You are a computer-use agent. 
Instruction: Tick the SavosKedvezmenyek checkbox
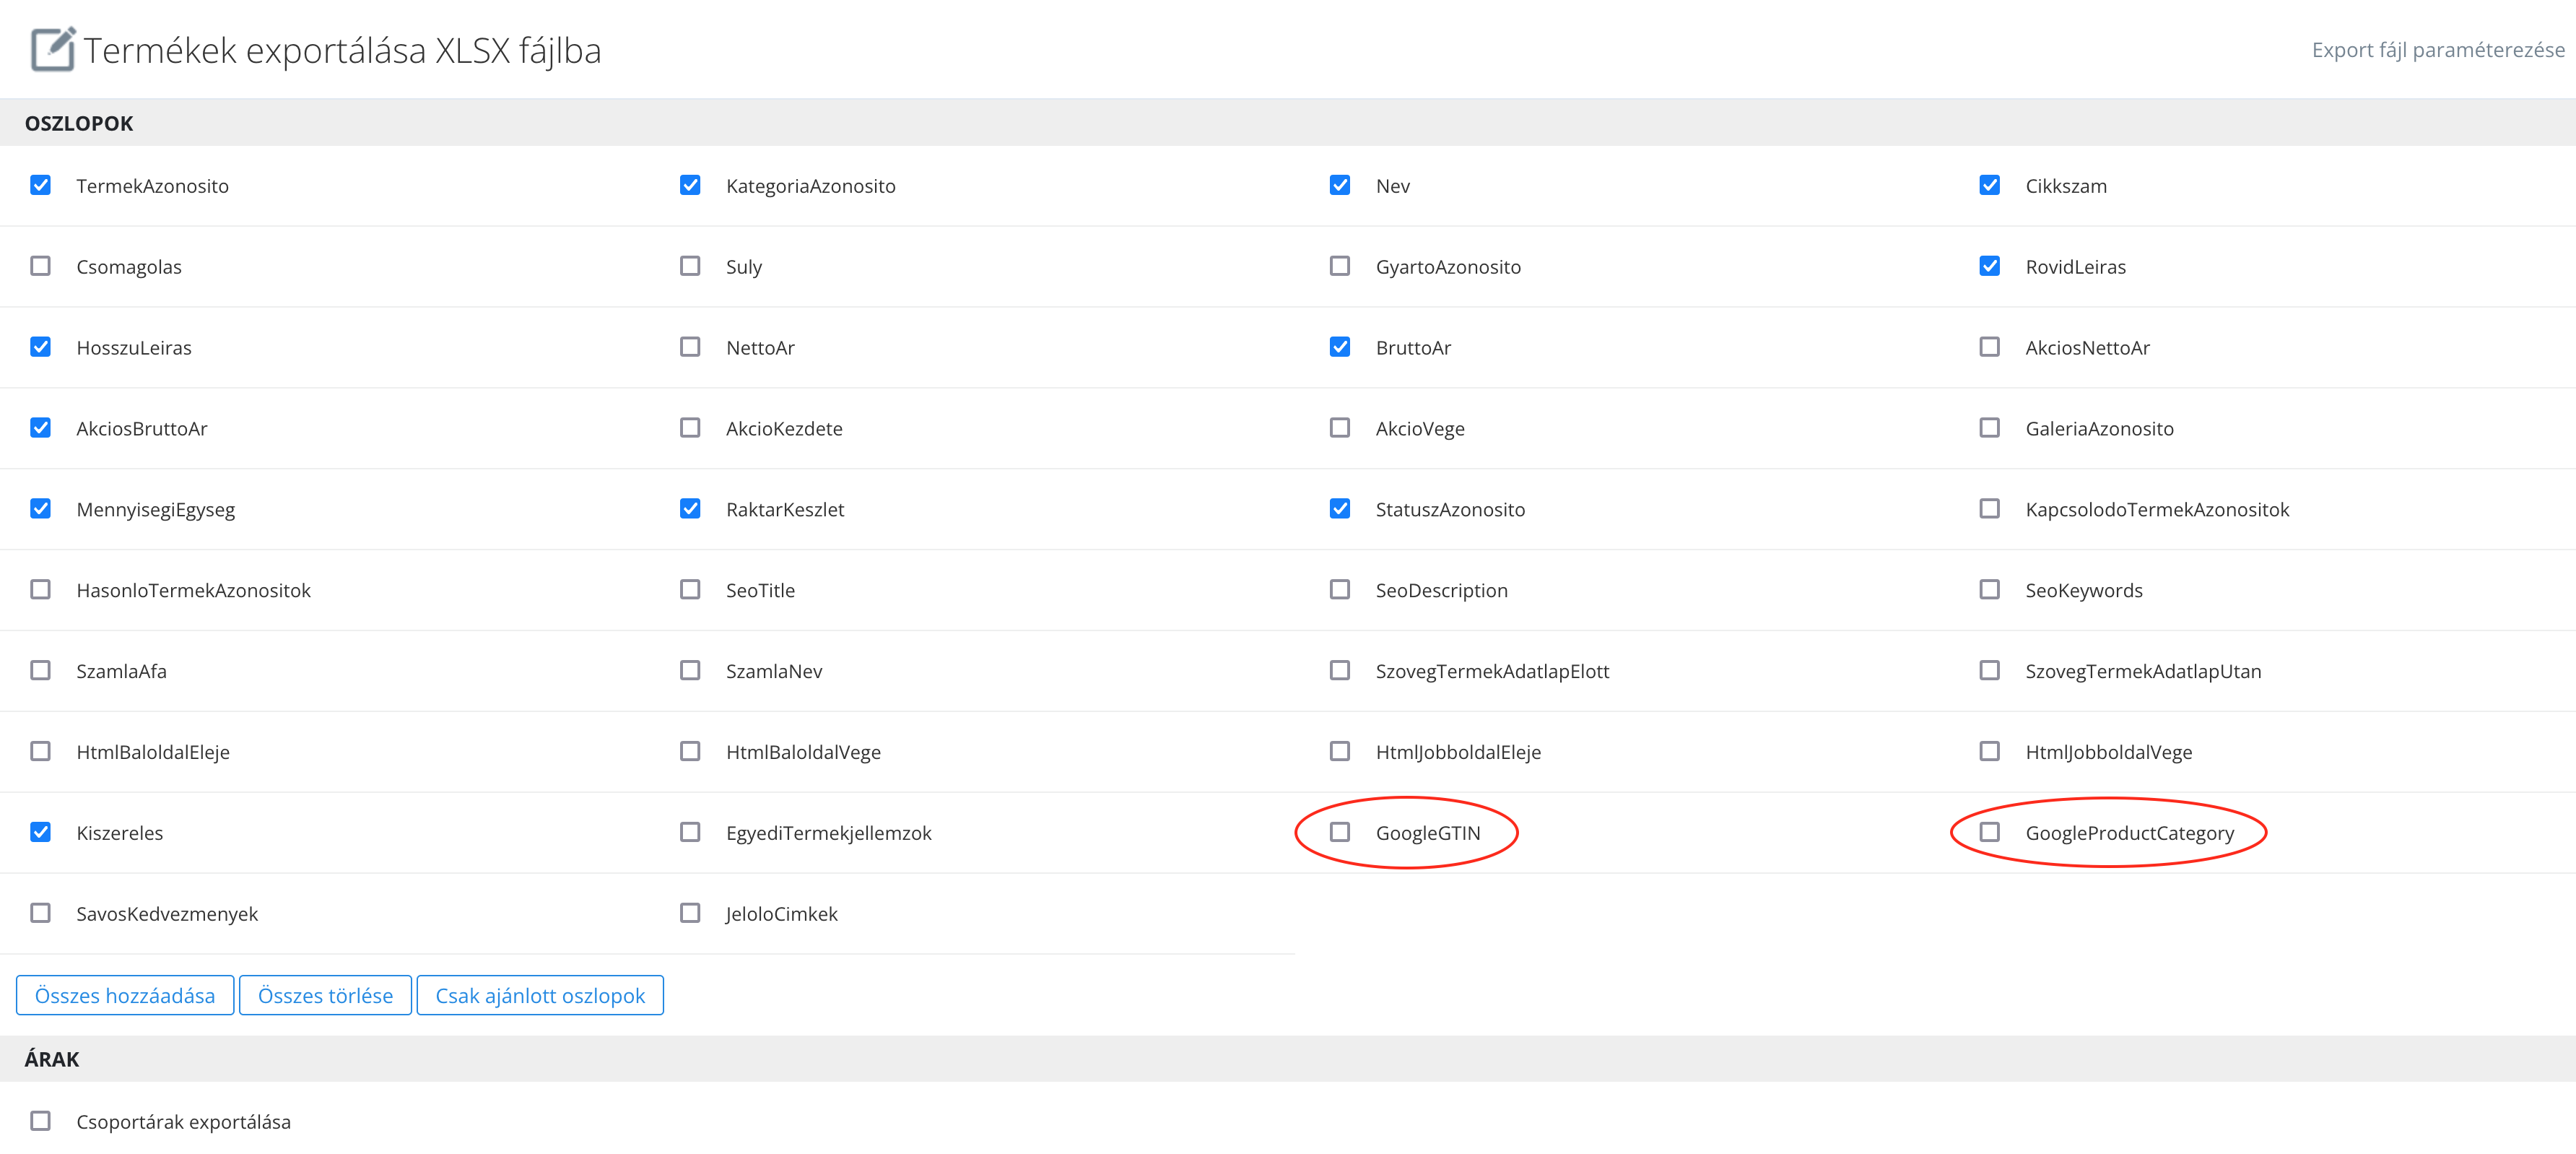pos(40,914)
